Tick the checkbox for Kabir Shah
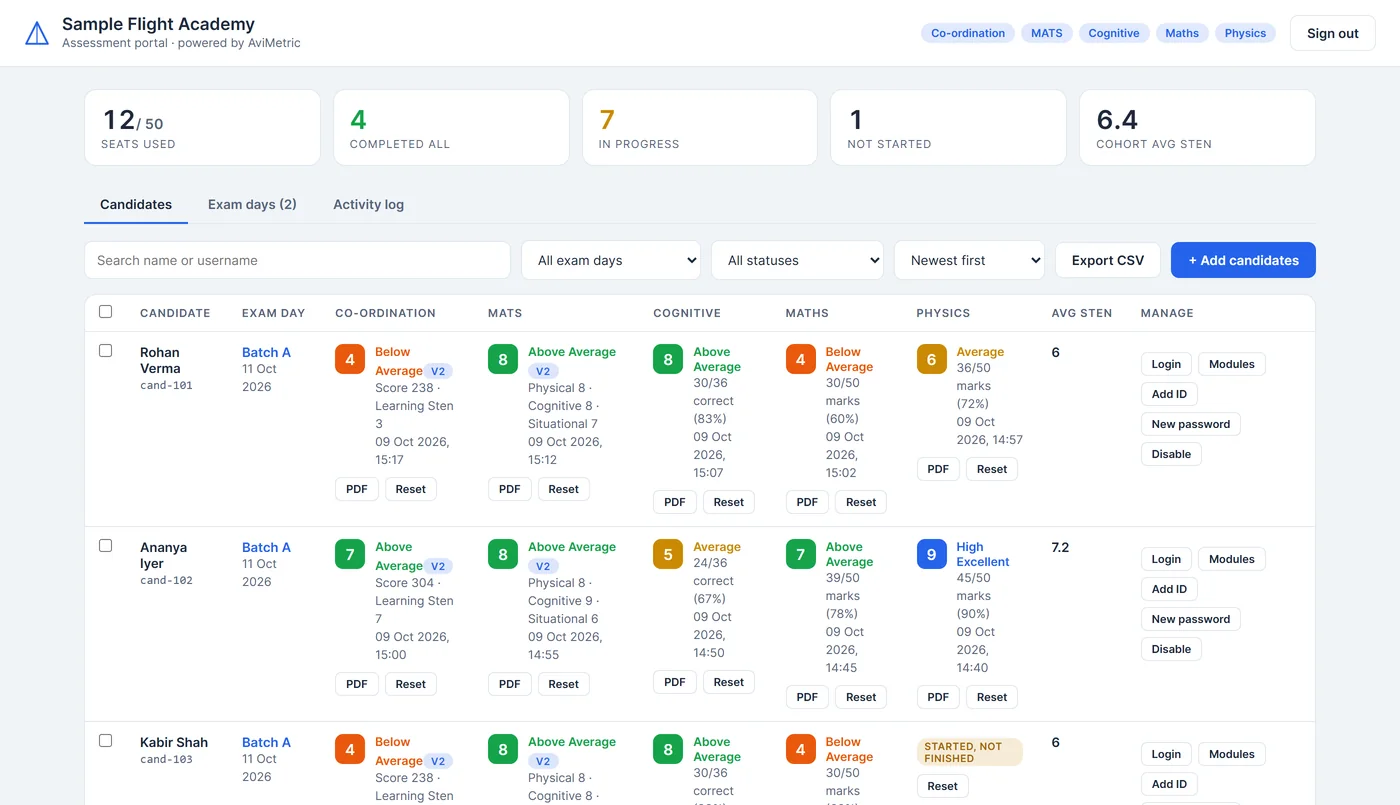 pos(106,741)
